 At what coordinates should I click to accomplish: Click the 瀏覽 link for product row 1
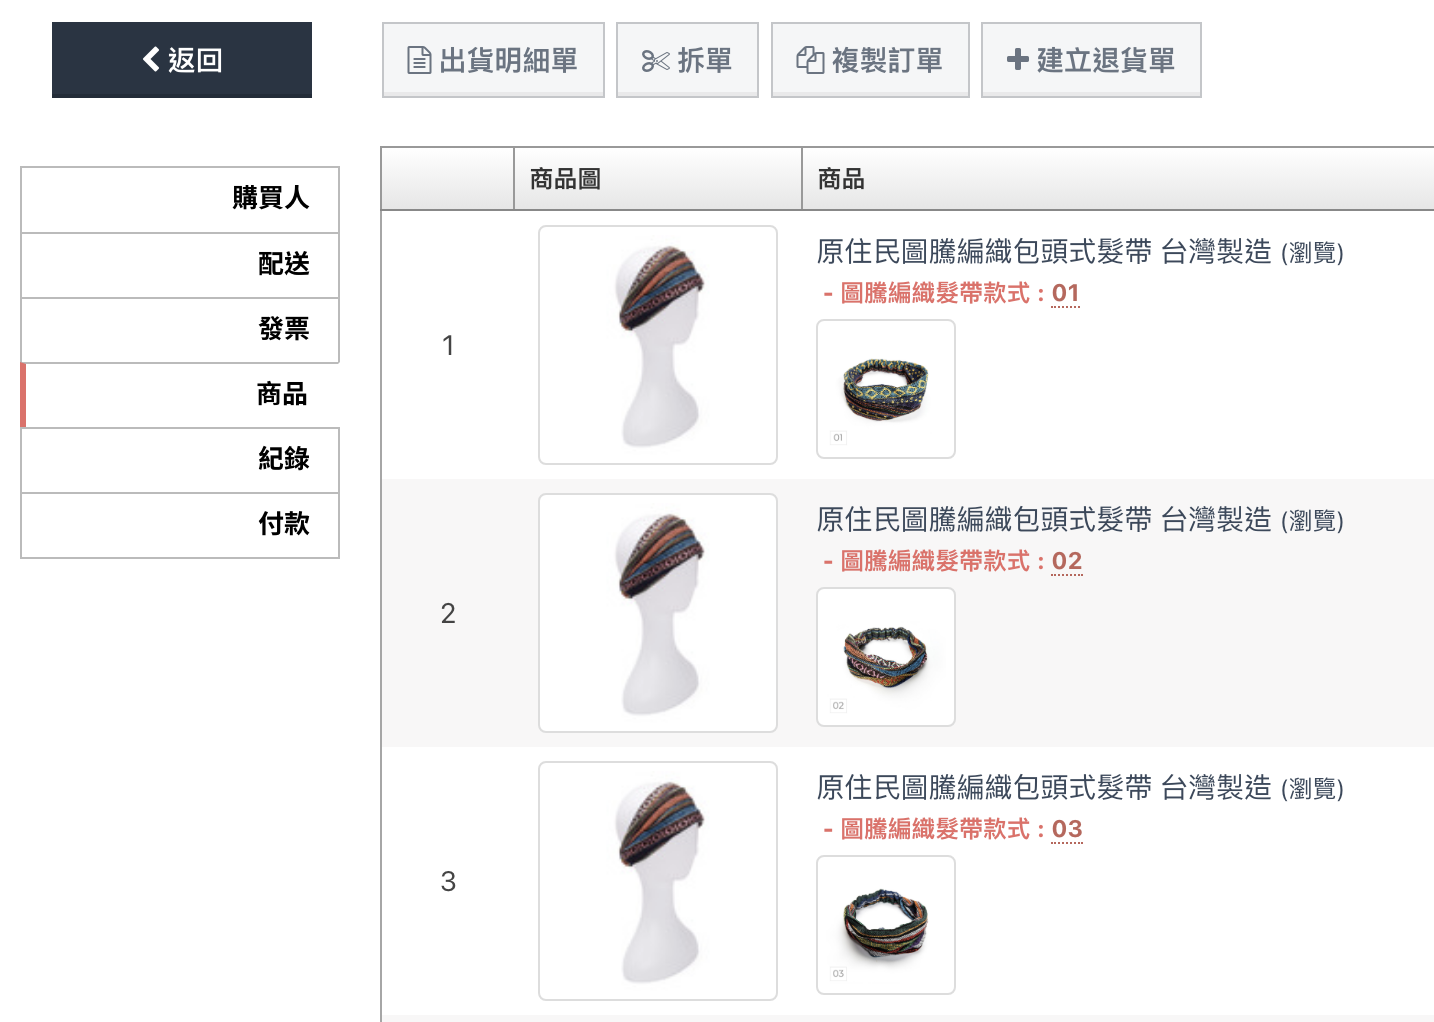click(x=1312, y=253)
